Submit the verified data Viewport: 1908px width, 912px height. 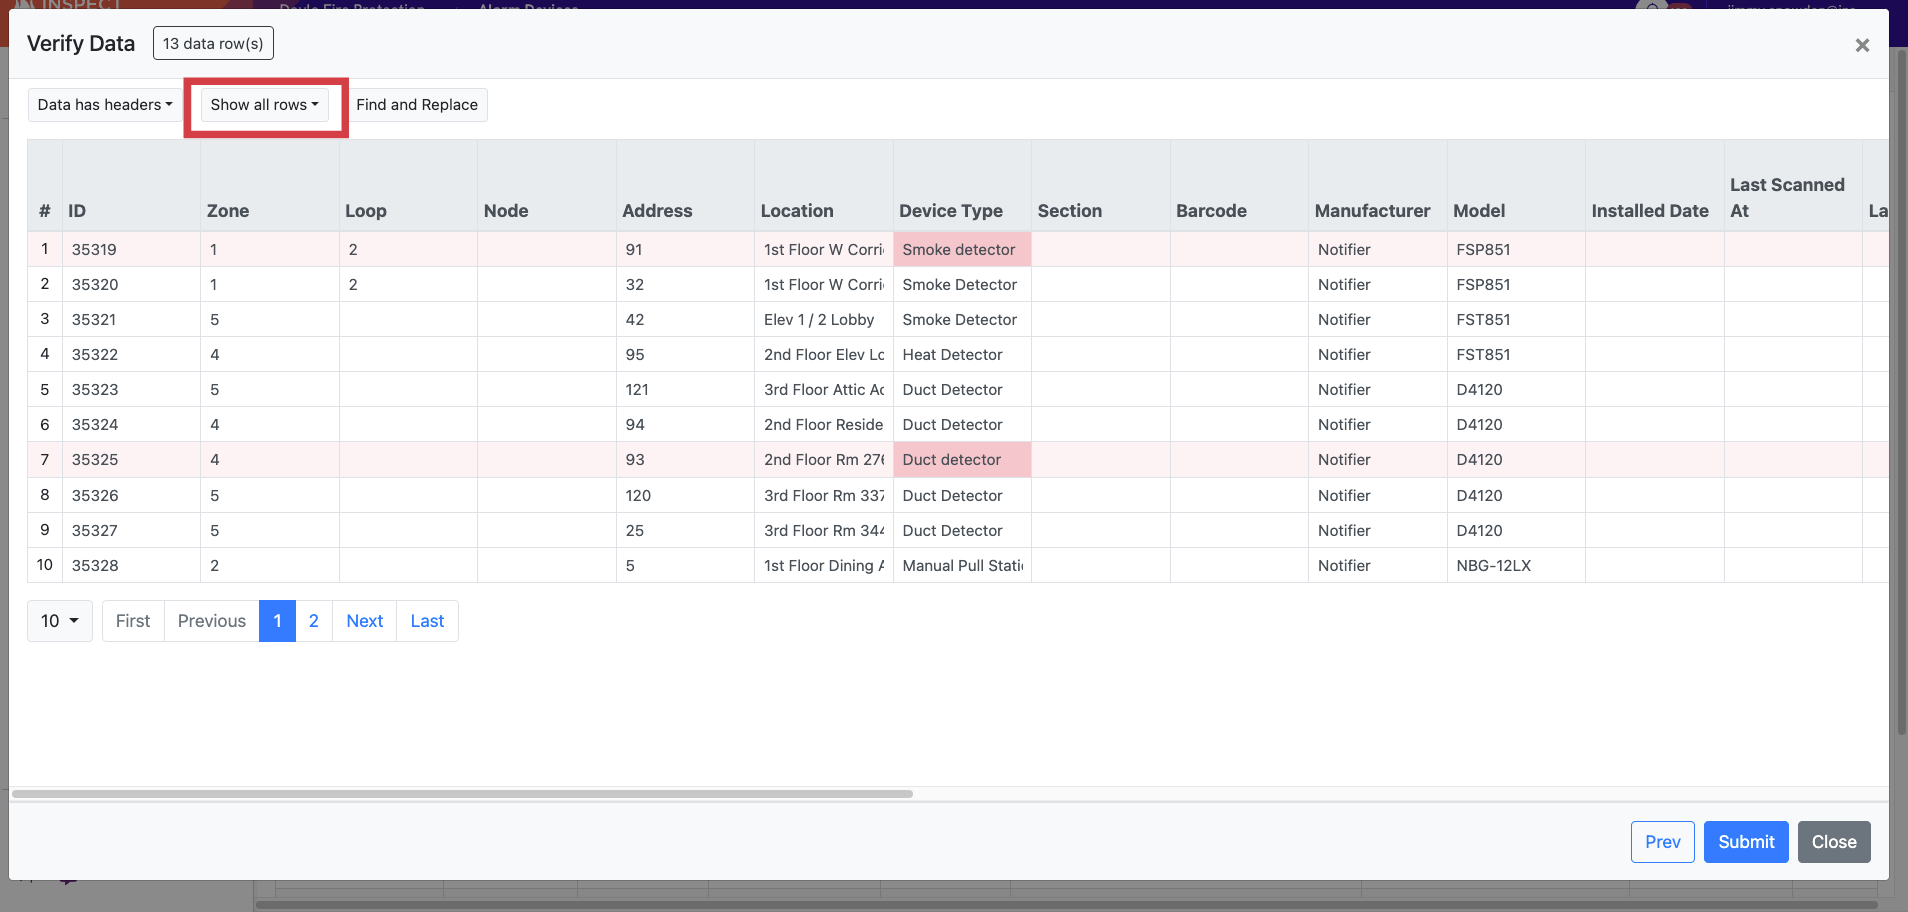point(1746,842)
